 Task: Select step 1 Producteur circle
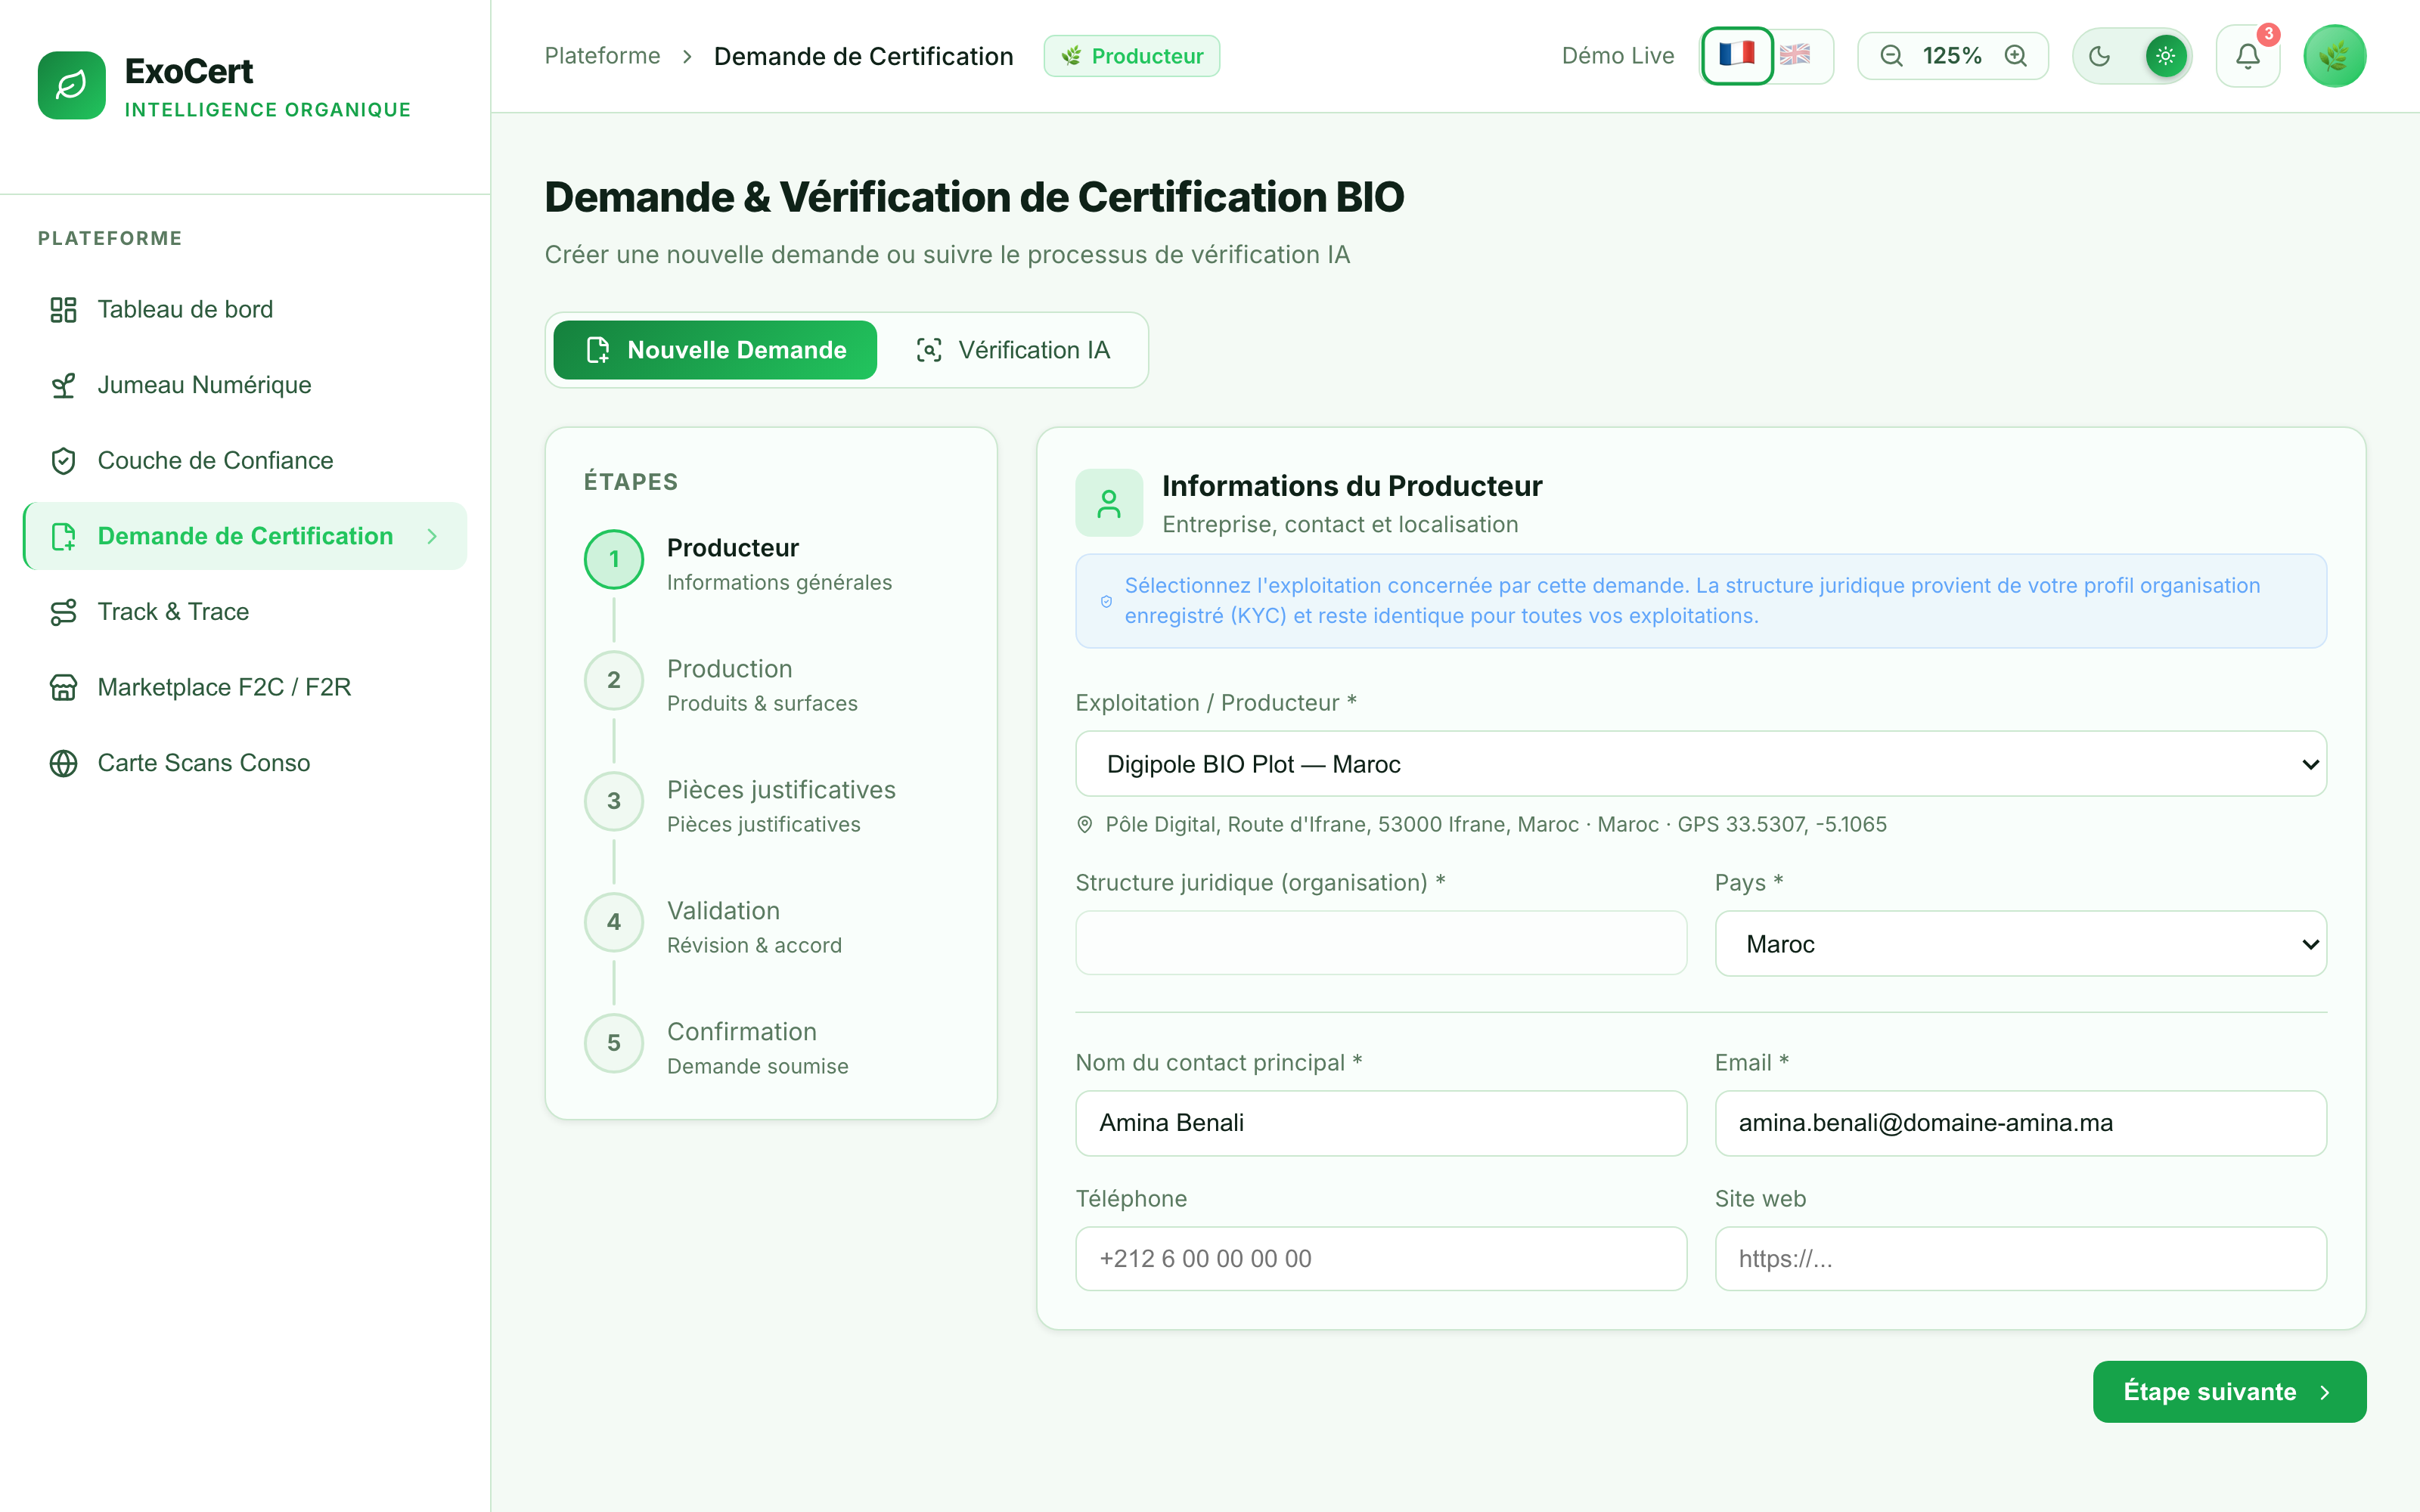613,559
